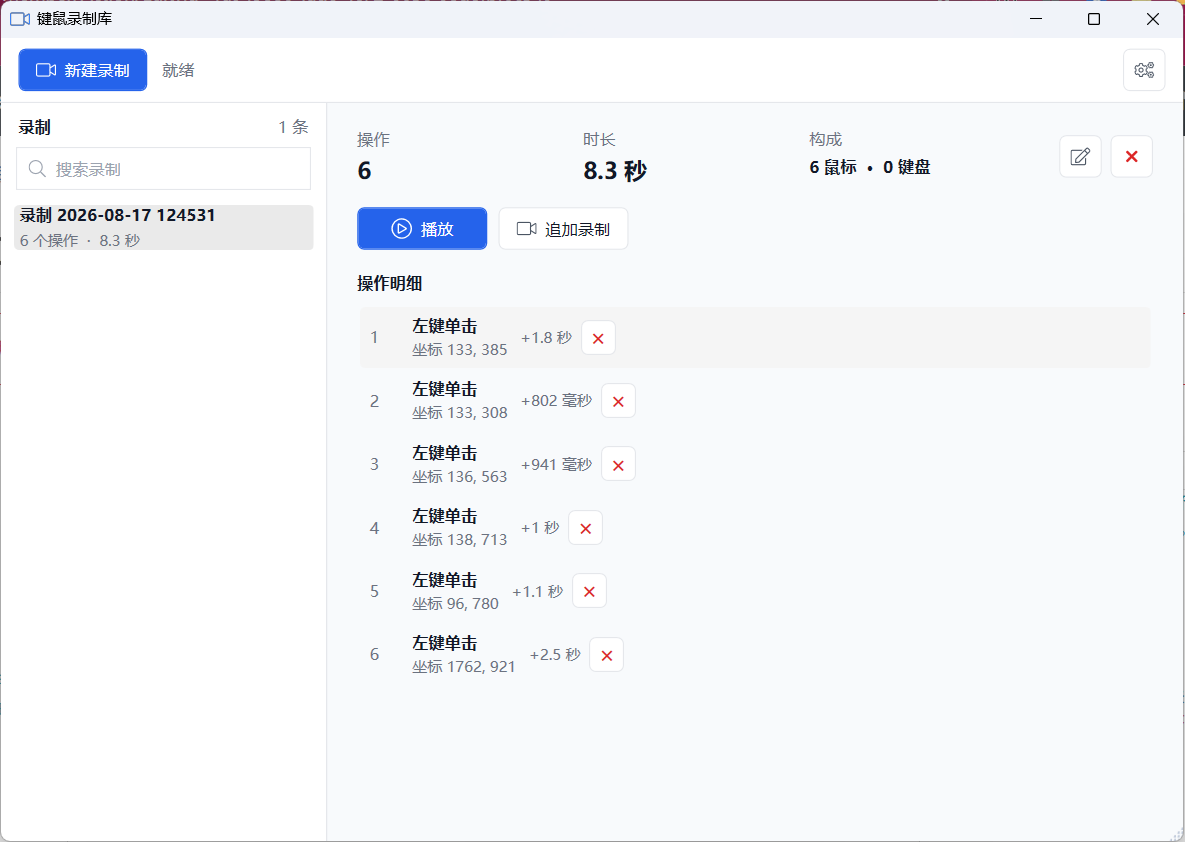Click the text 坐标 96, 780
Screen dimensions: 1185x842
(x=455, y=603)
